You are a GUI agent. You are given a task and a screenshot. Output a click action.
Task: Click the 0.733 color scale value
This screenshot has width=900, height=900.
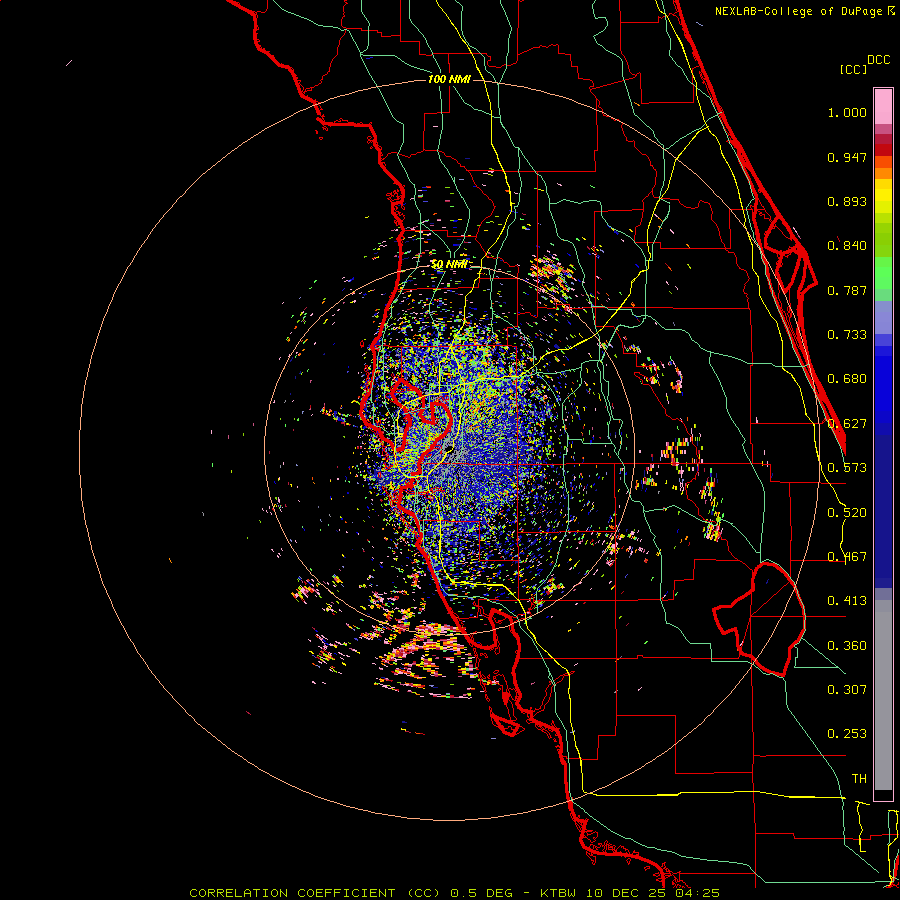(x=847, y=335)
